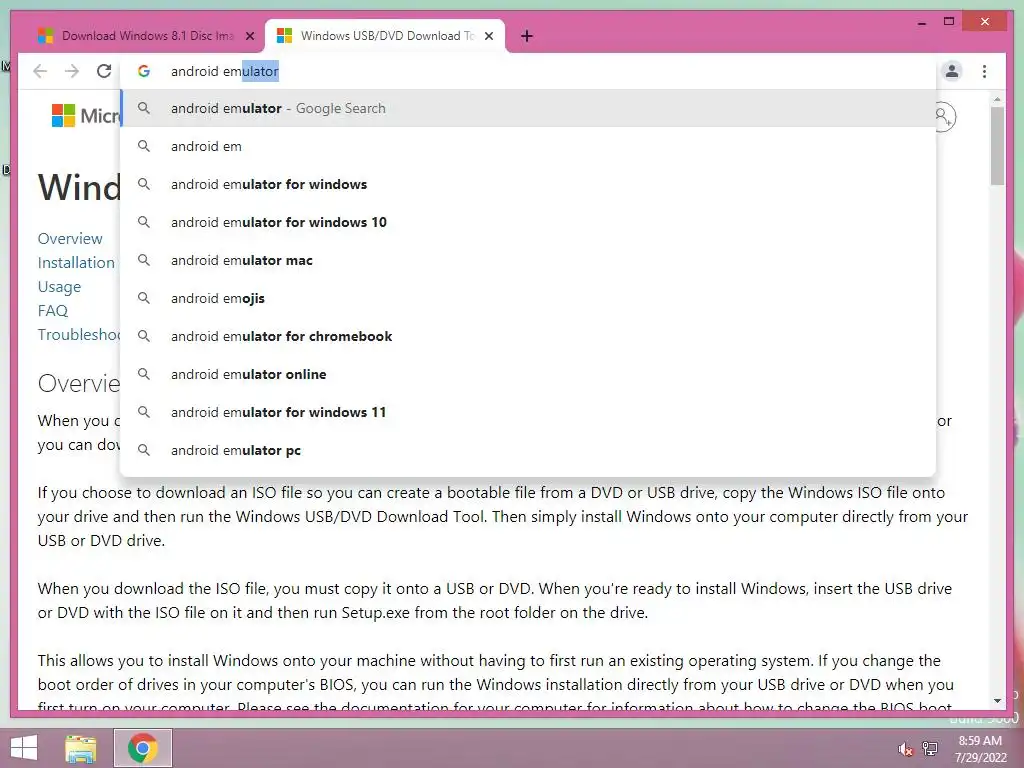Go to the Usage section link
Screen dimensions: 1024x768
(x=59, y=287)
